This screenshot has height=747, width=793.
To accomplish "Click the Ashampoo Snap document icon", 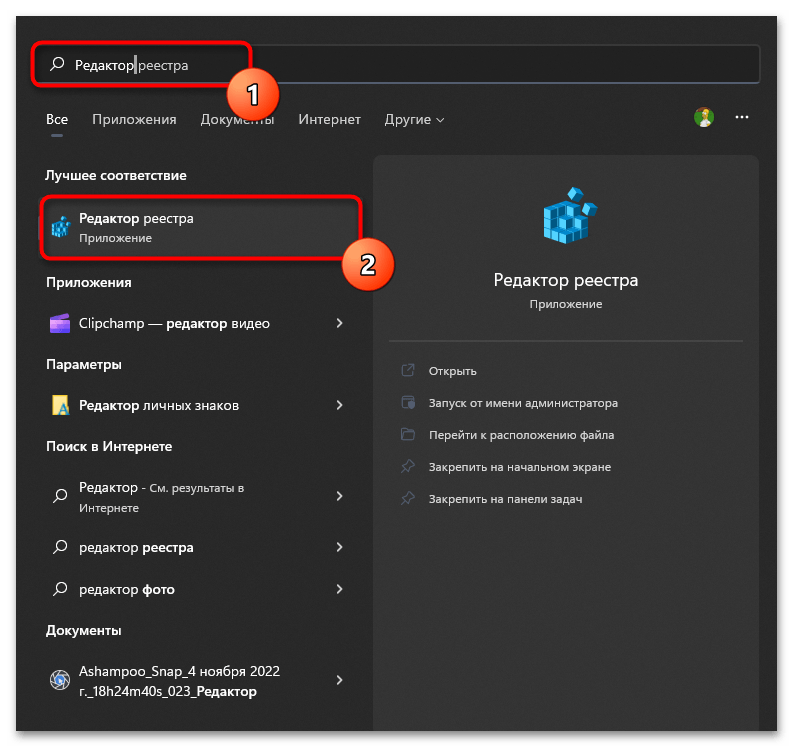I will tap(60, 680).
